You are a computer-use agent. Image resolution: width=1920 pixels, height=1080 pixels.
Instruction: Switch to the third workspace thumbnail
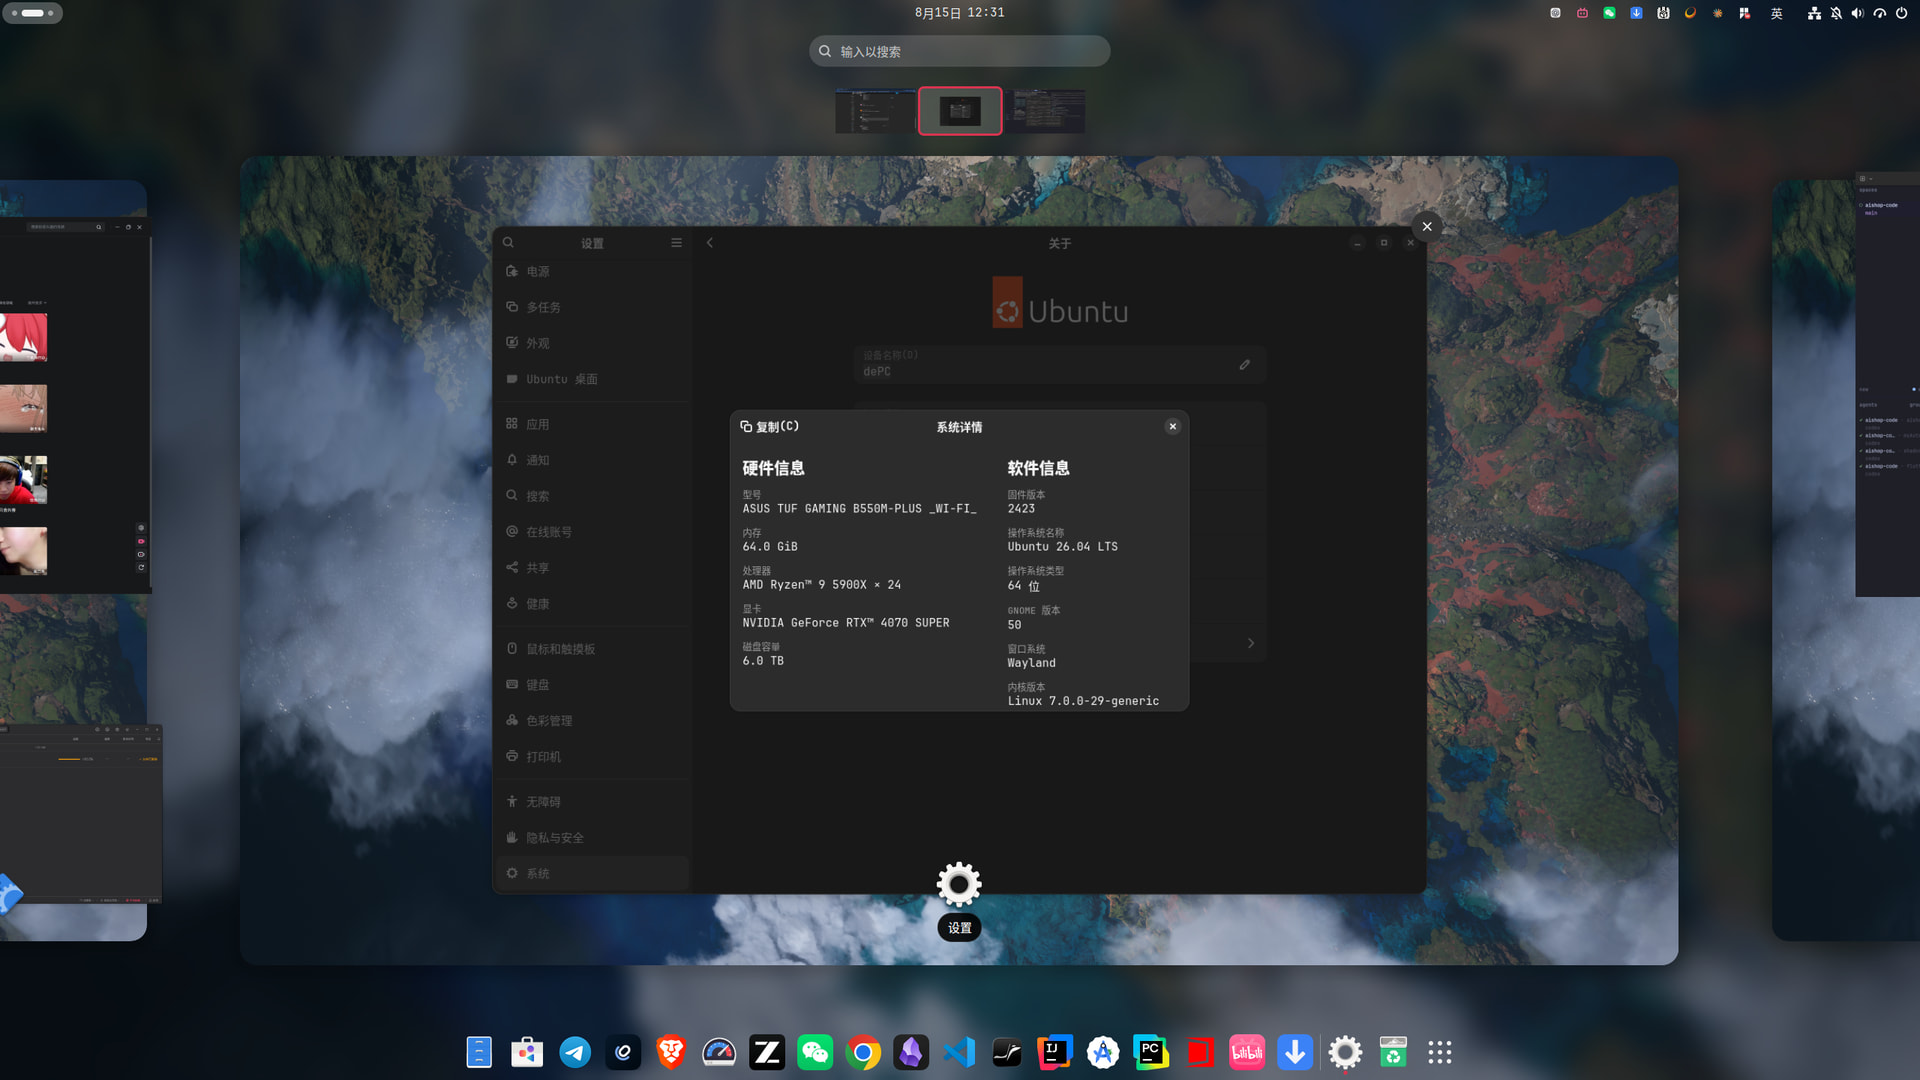click(x=1046, y=111)
